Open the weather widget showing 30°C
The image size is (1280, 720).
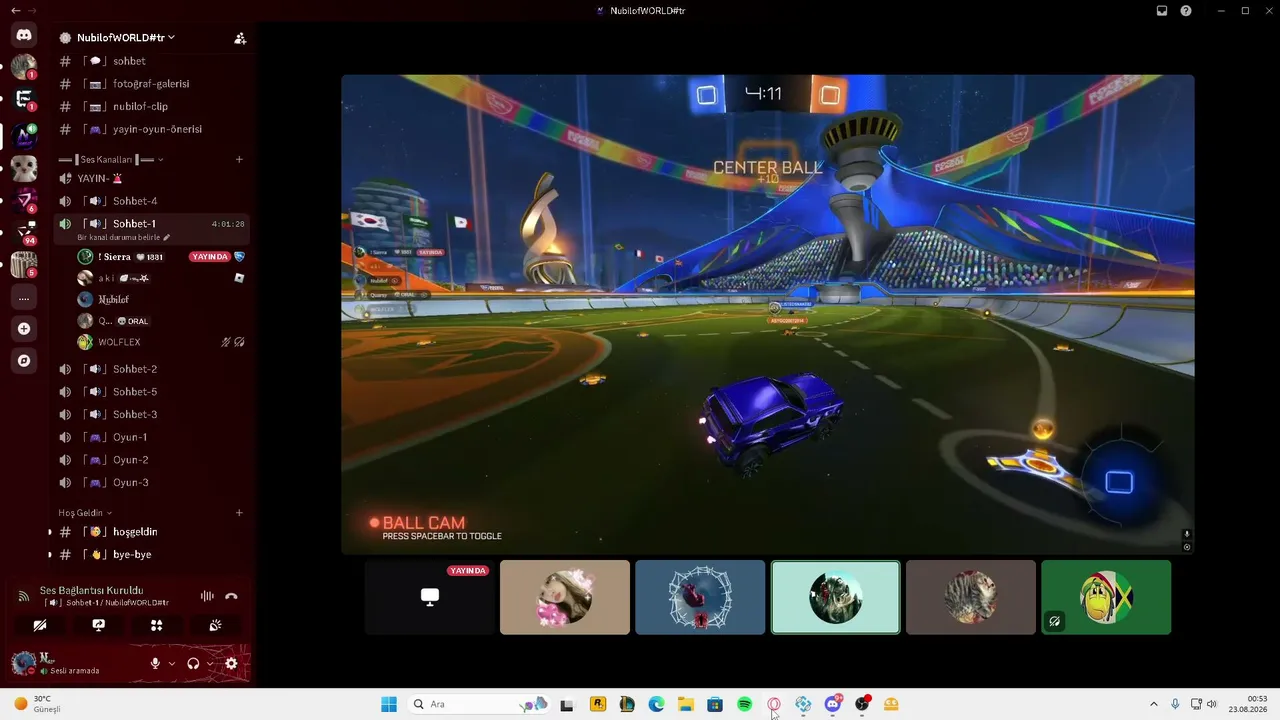(x=37, y=704)
